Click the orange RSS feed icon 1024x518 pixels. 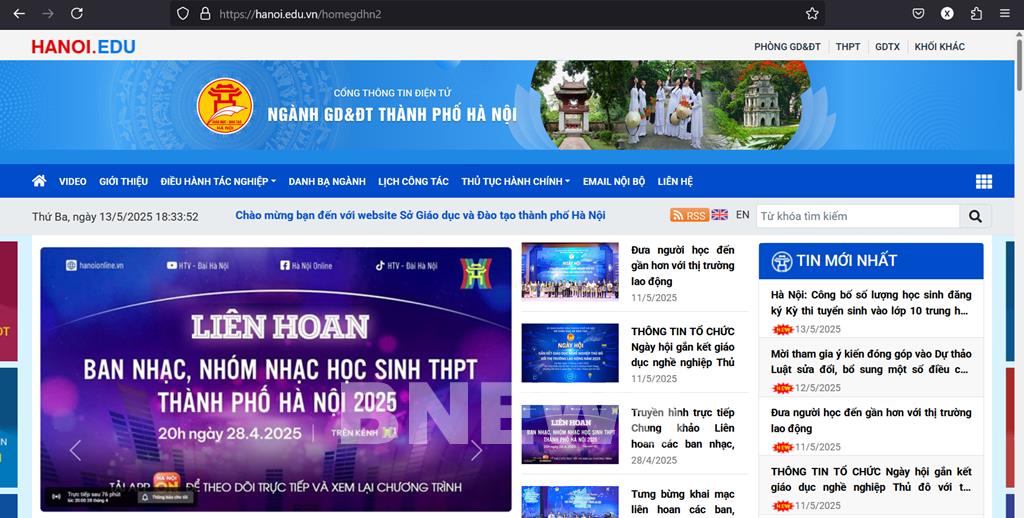click(x=689, y=215)
